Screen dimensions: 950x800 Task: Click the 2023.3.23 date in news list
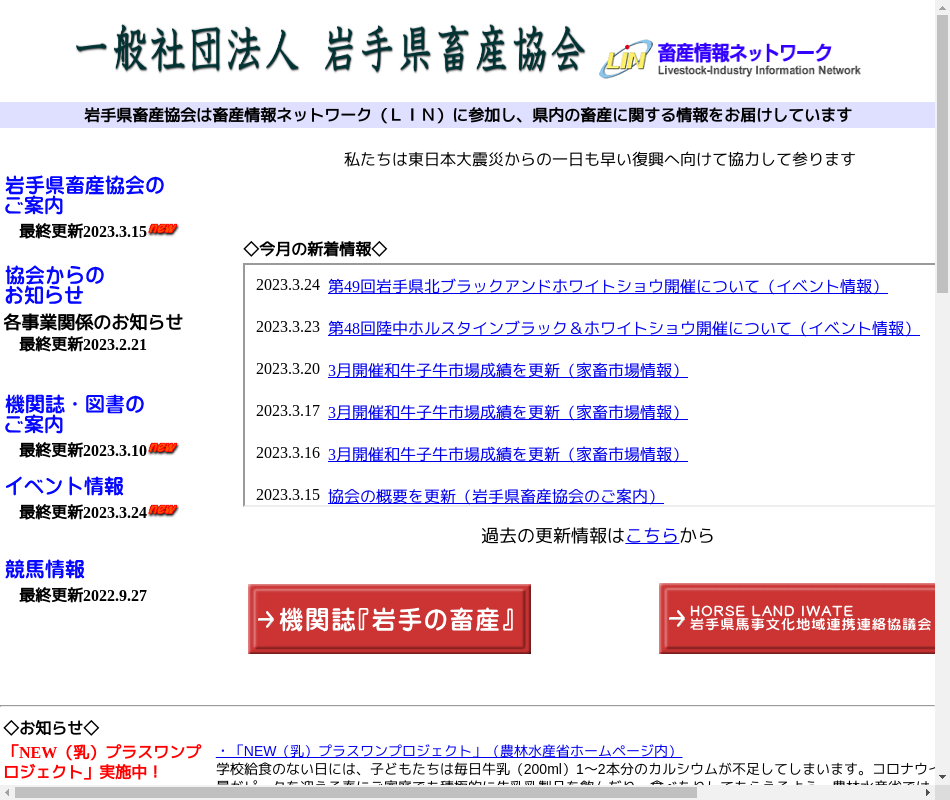(x=288, y=327)
